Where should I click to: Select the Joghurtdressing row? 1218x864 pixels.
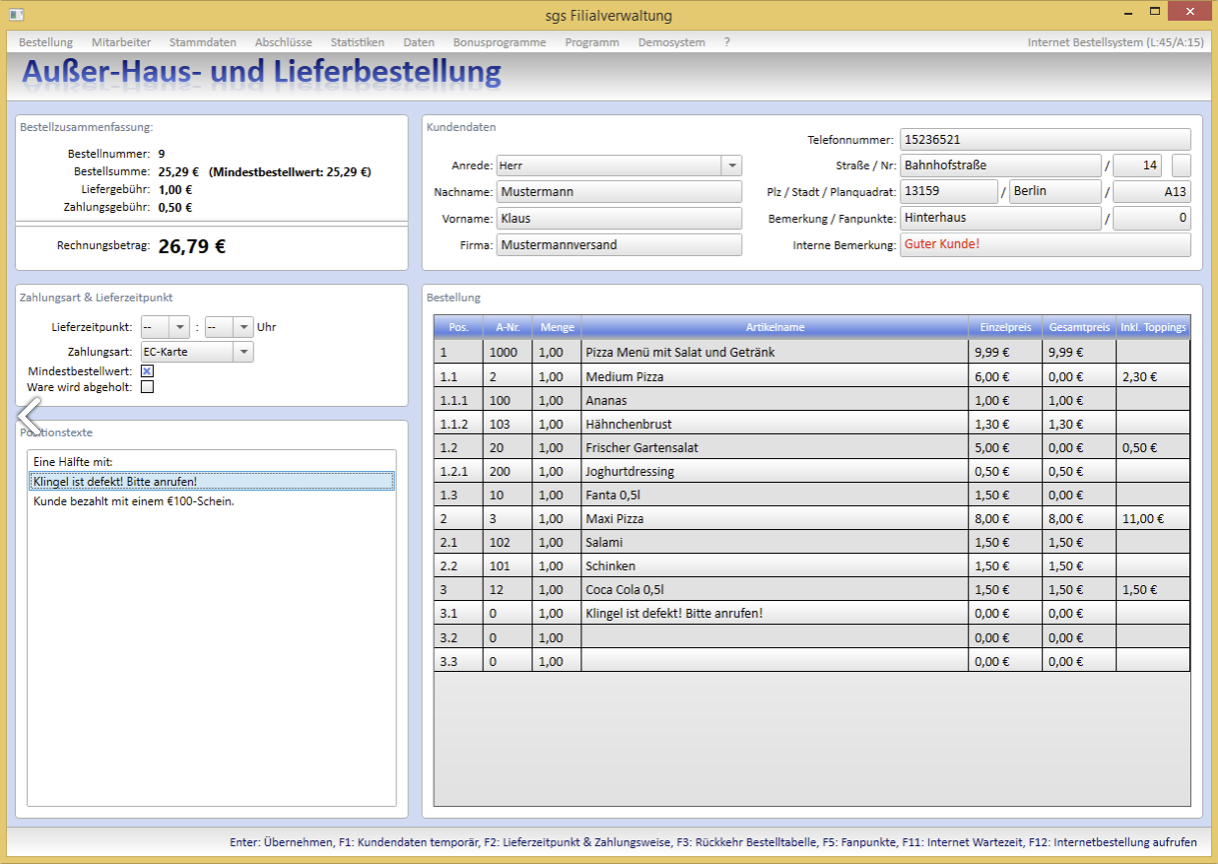click(812, 471)
